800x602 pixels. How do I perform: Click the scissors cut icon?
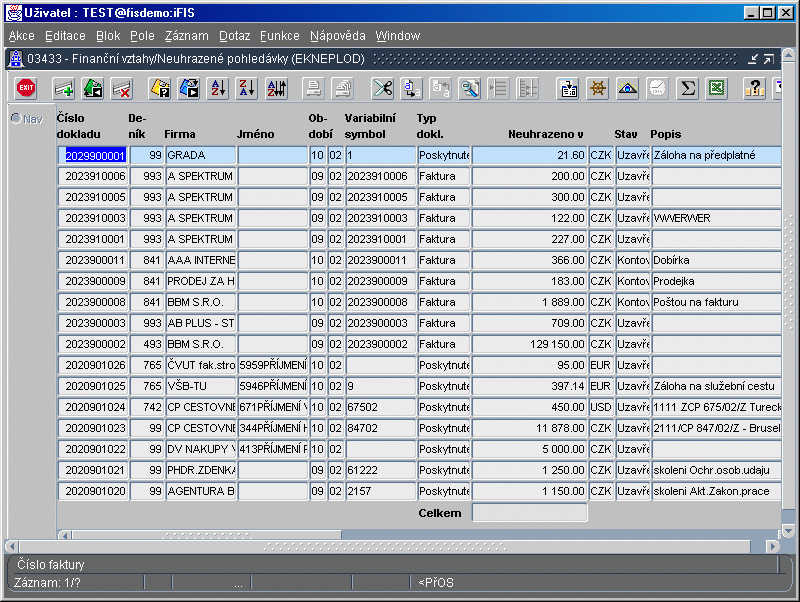point(382,88)
